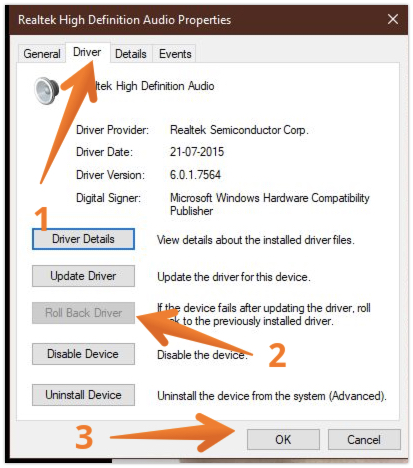Click the Roll Back Driver button
This screenshot has width=413, height=468.
point(83,313)
